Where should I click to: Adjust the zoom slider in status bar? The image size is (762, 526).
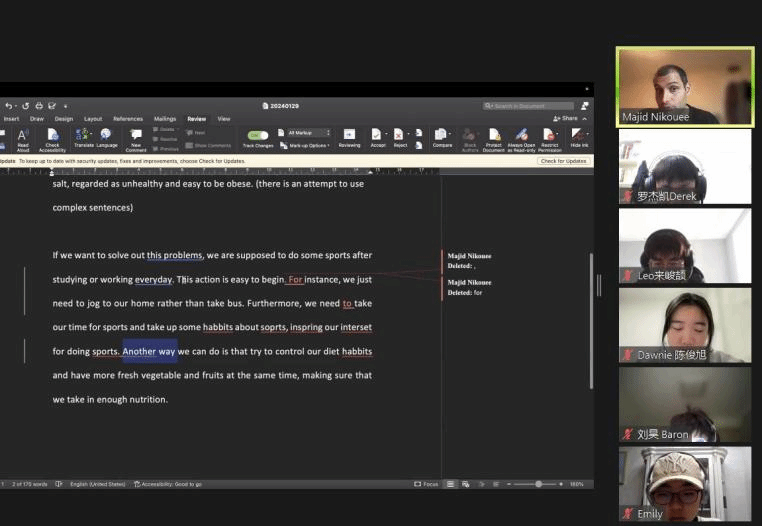[x=538, y=484]
